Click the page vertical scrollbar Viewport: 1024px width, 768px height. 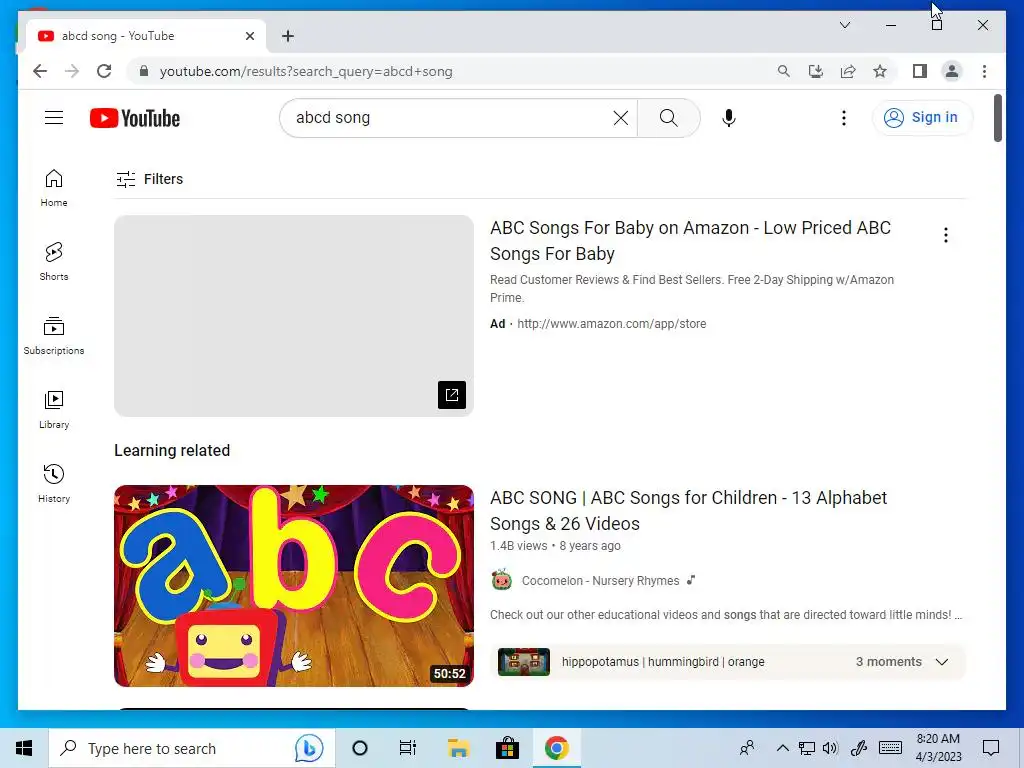997,118
